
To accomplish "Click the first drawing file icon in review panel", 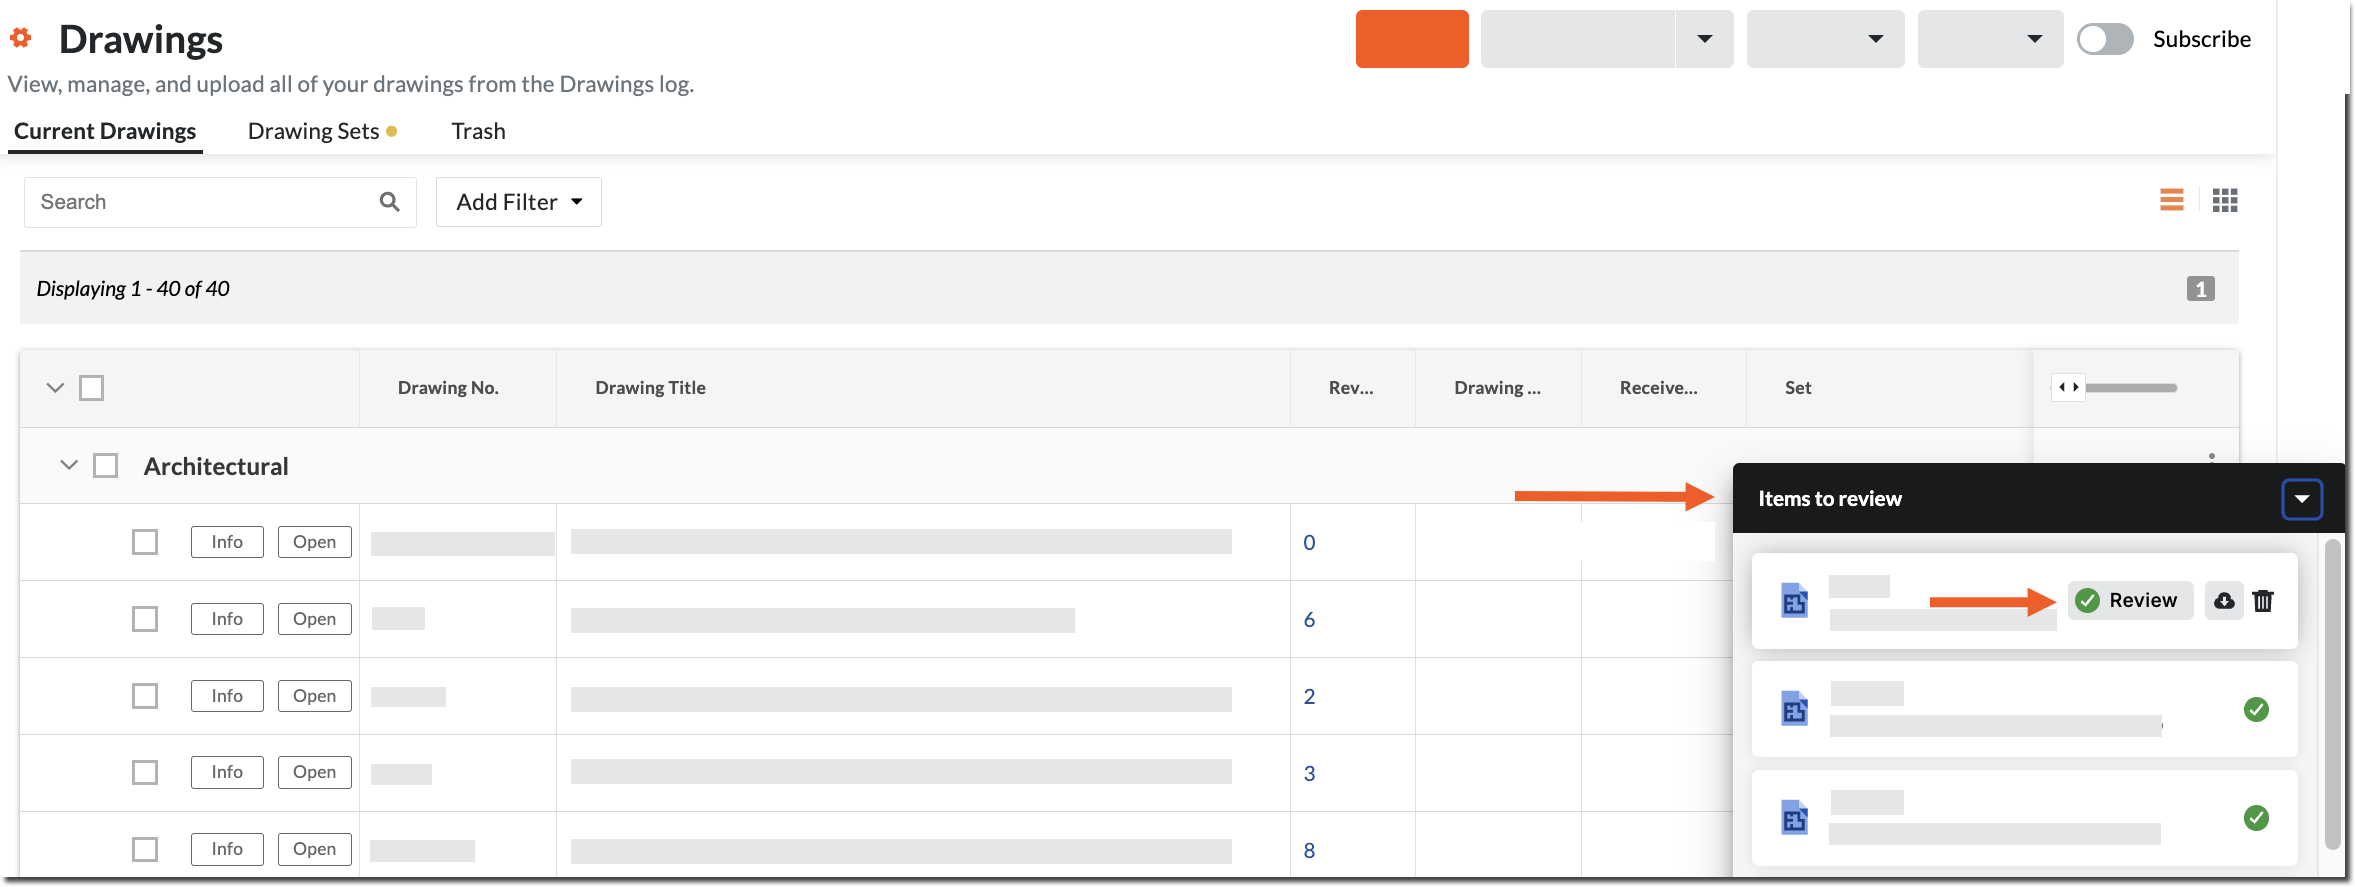I will (x=1795, y=601).
